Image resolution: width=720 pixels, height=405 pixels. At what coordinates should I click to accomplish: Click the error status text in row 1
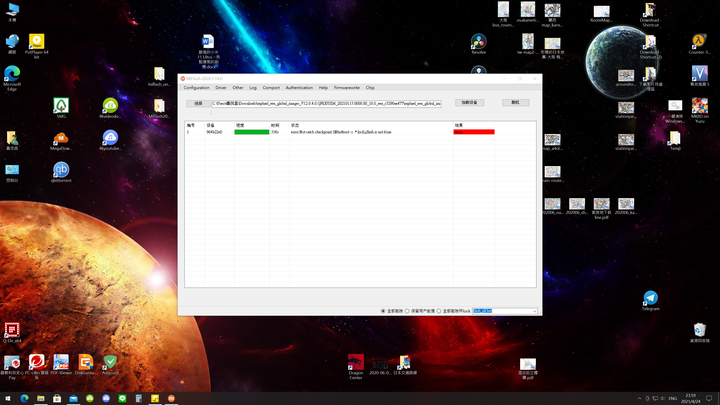point(341,132)
